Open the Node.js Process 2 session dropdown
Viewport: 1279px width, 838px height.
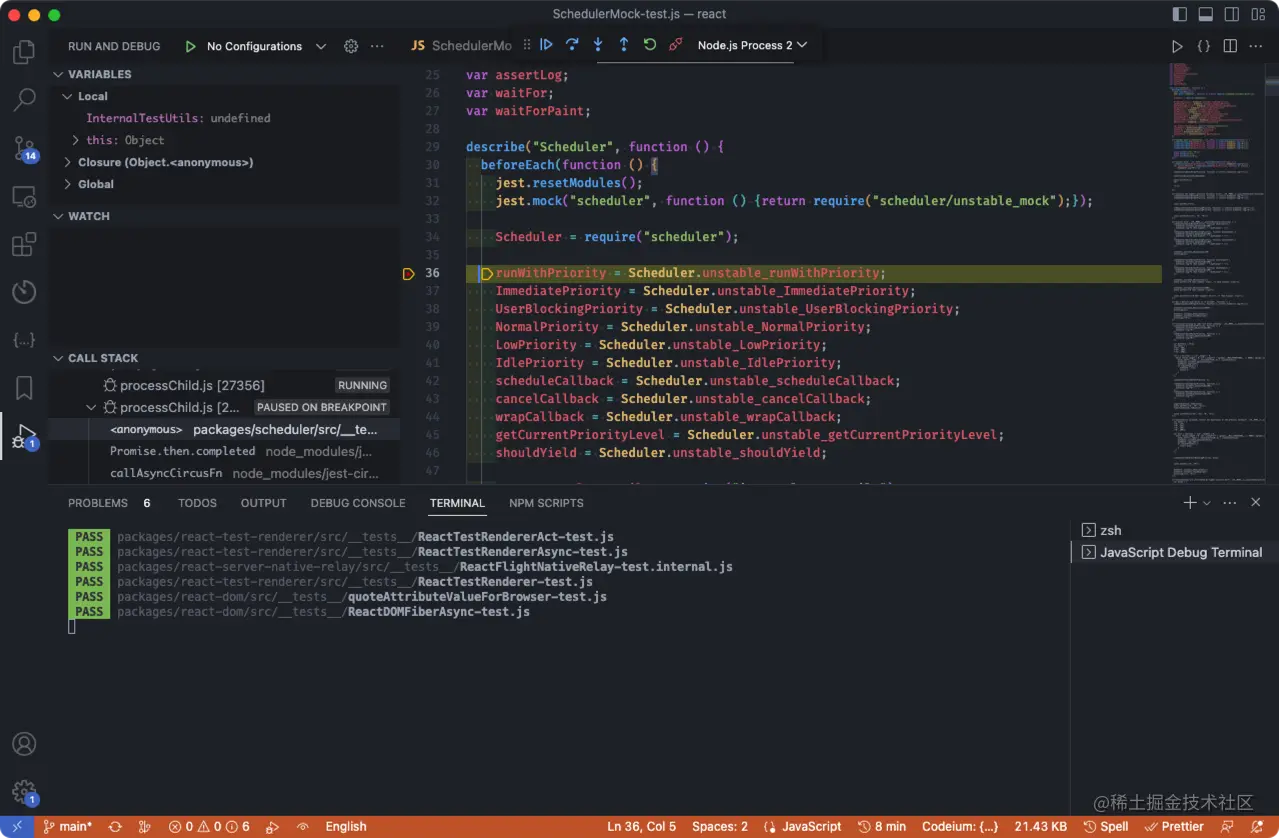[x=752, y=45]
